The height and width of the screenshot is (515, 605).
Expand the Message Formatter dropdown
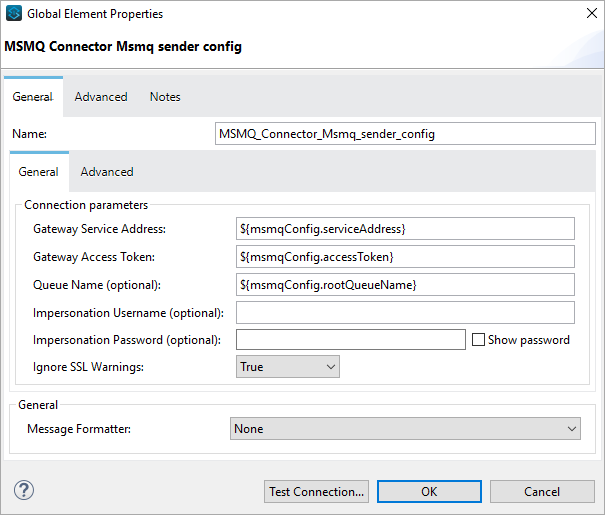[405, 428]
